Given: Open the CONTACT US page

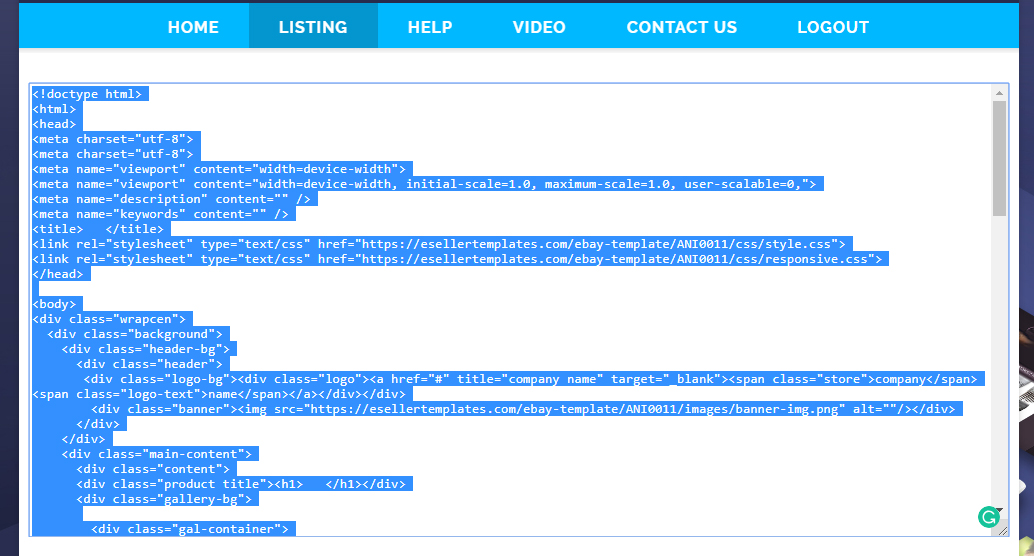Looking at the screenshot, I should pyautogui.click(x=682, y=27).
